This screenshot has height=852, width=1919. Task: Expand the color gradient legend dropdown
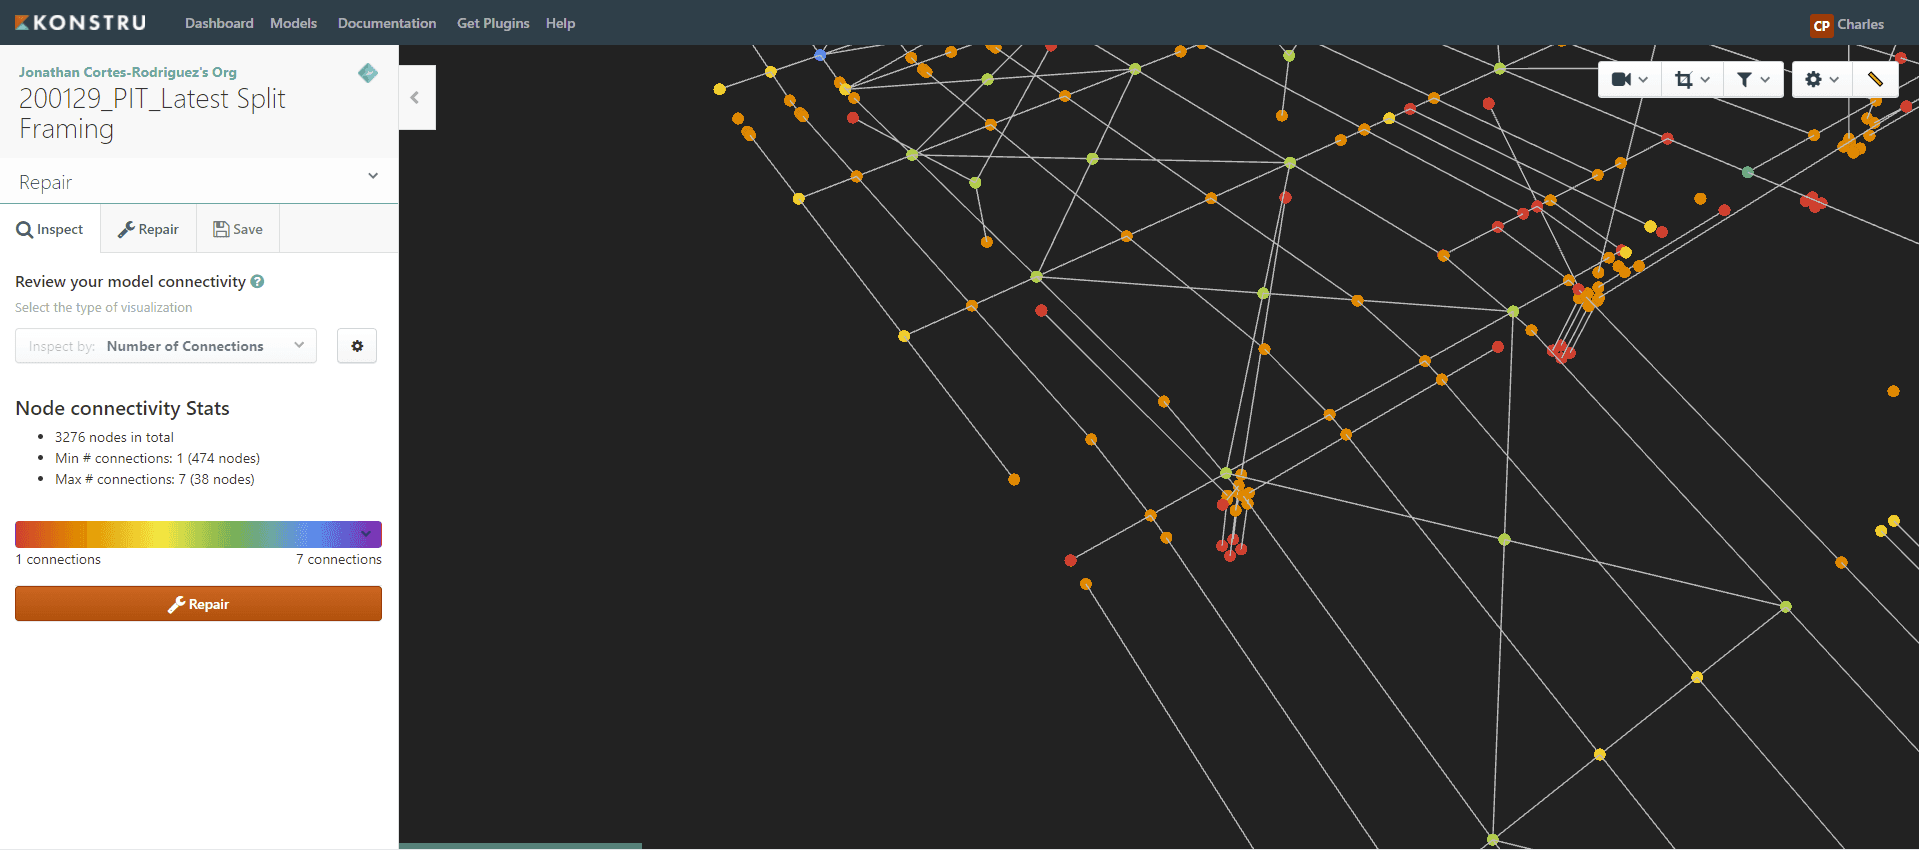(x=366, y=534)
